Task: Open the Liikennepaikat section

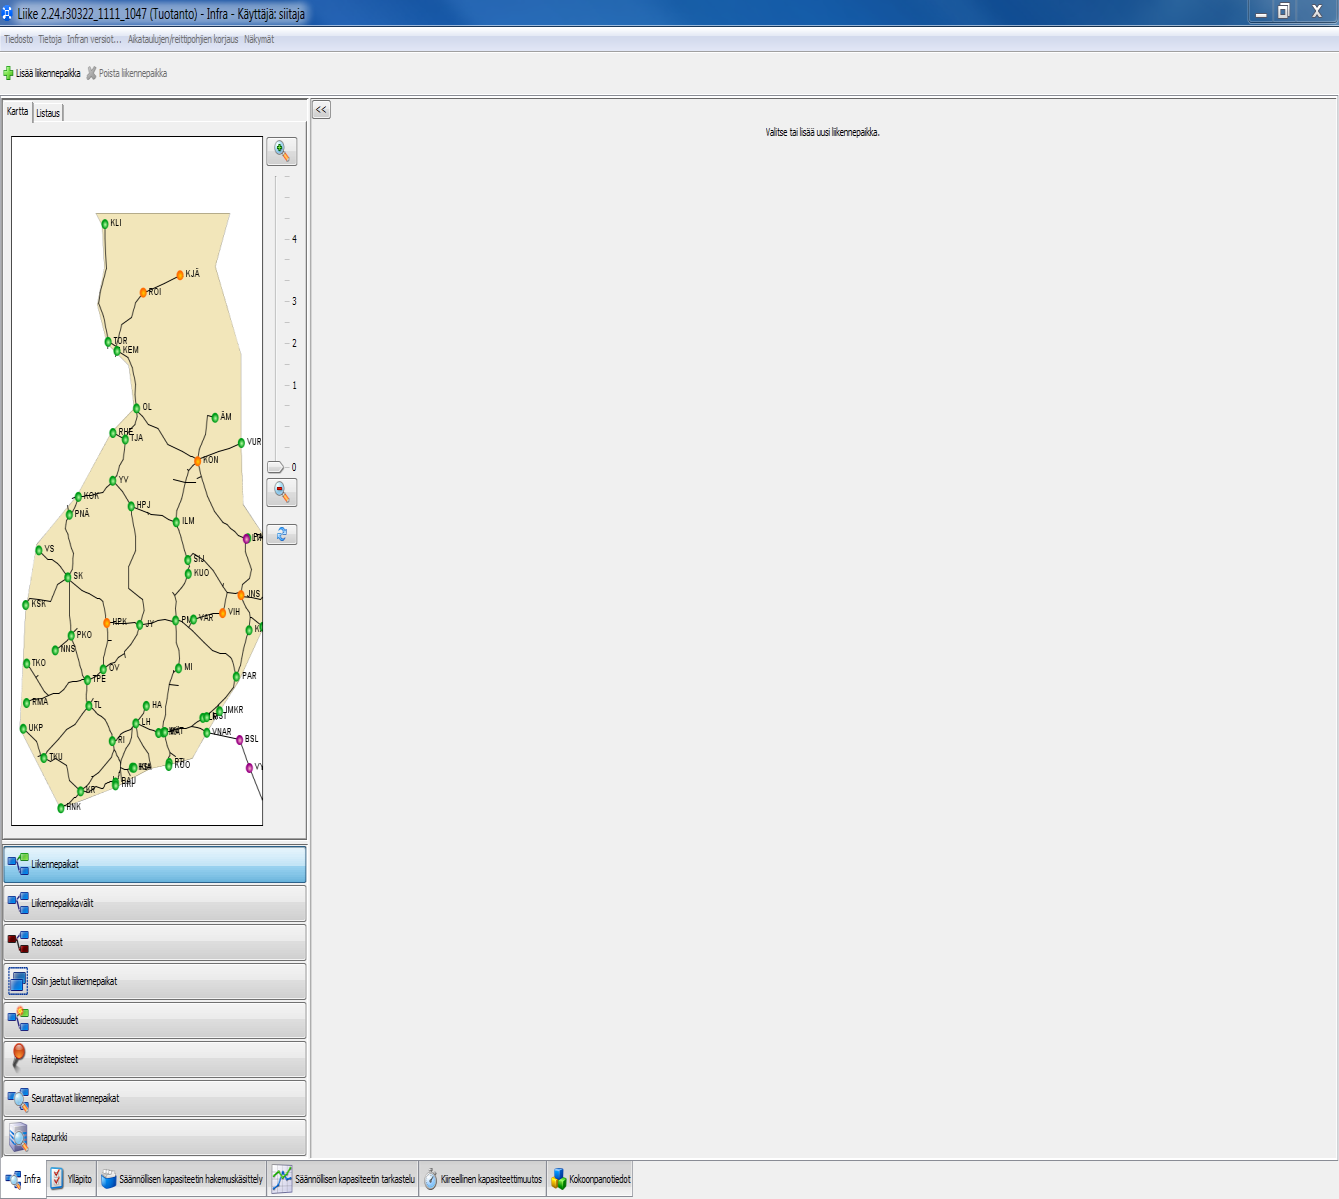Action: (x=155, y=864)
